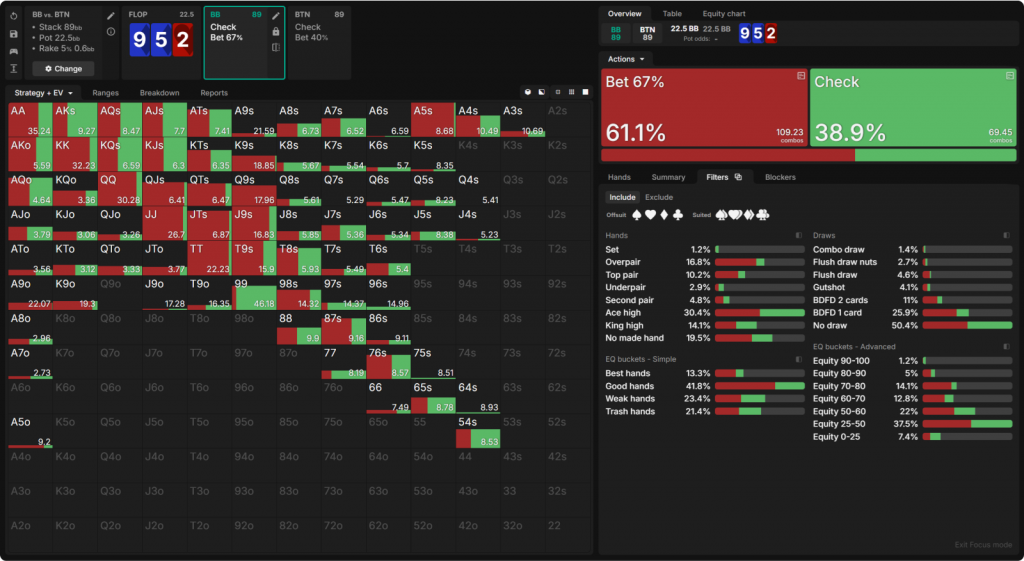Click the save disk icon
The height and width of the screenshot is (561, 1024).
coord(14,33)
